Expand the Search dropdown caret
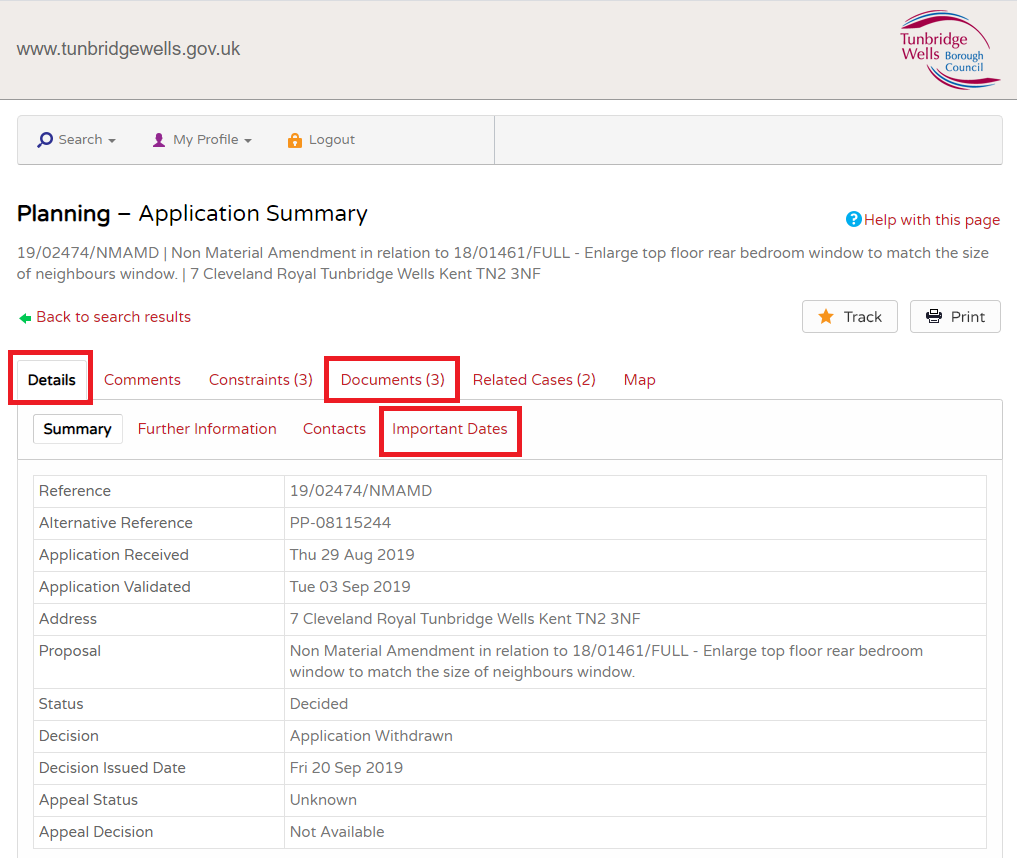This screenshot has height=858, width=1017. (112, 141)
